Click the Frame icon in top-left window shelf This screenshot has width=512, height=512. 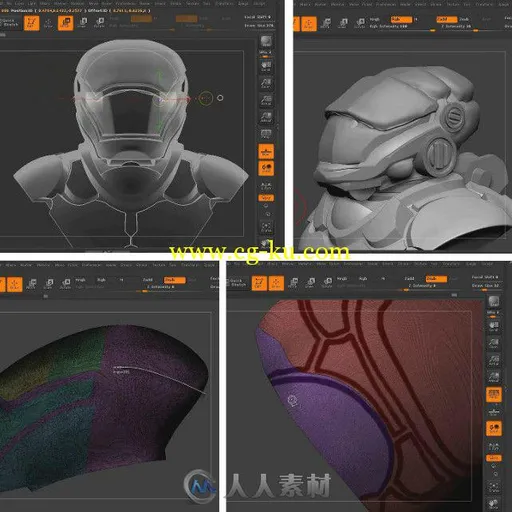[x=266, y=227]
